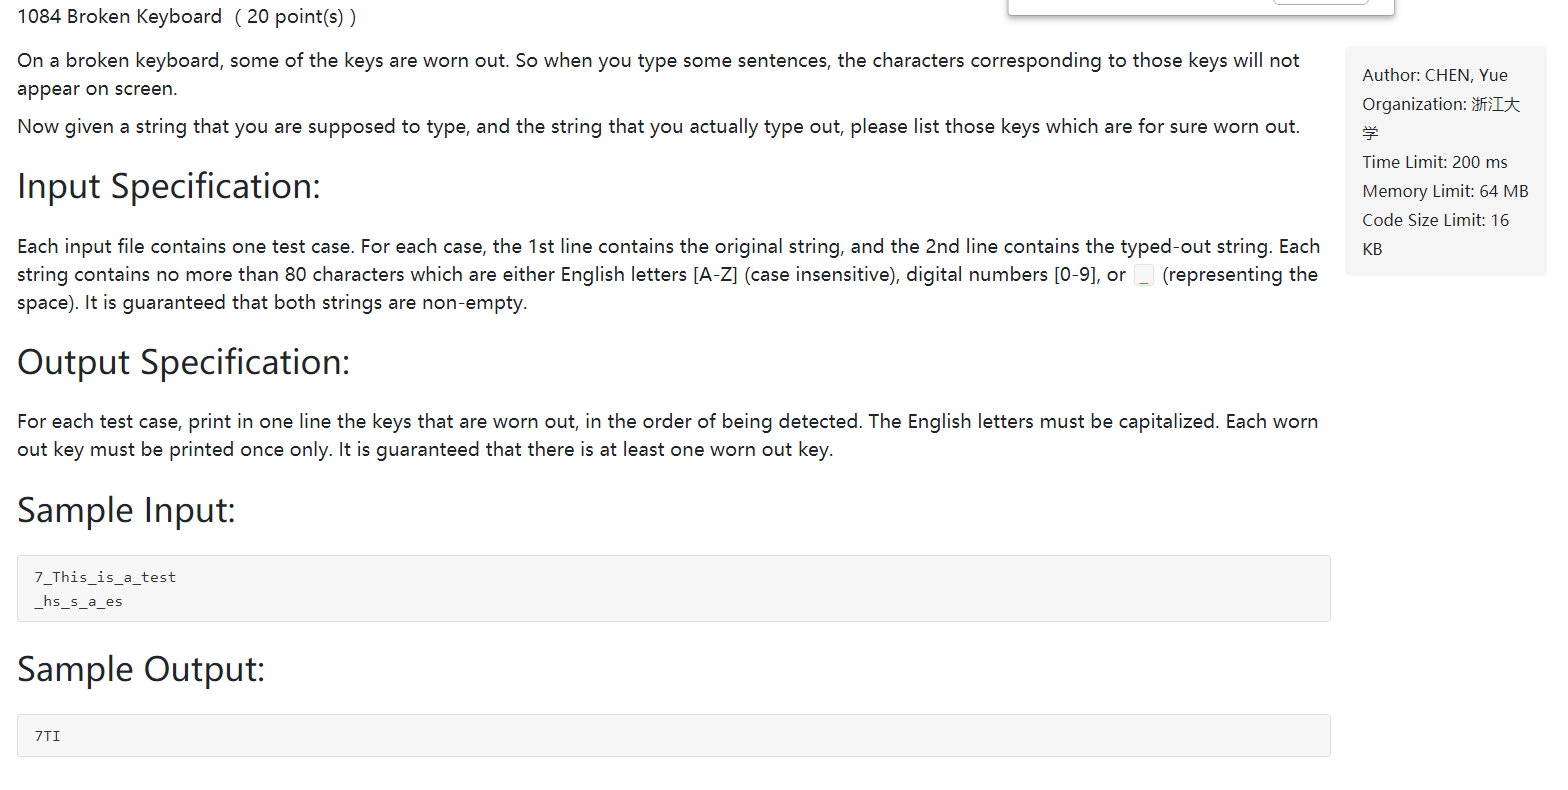Click the '_hs_s_a_es' sample line
The image size is (1568, 790).
pyautogui.click(x=78, y=601)
